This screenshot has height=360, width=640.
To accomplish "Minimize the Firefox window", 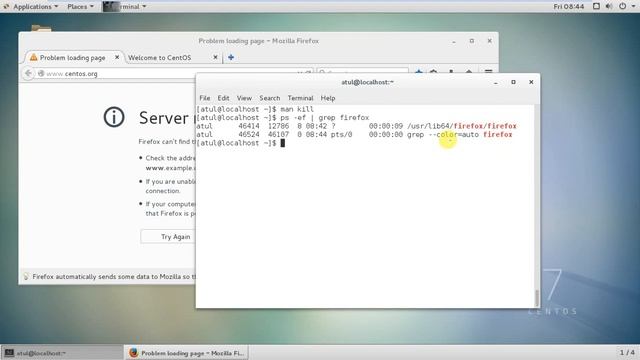I will (454, 41).
